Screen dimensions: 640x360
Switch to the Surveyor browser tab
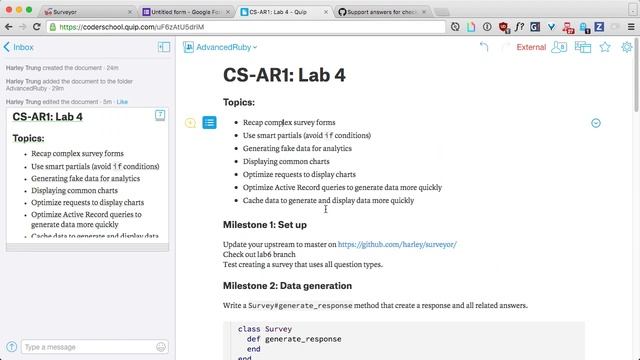88,12
